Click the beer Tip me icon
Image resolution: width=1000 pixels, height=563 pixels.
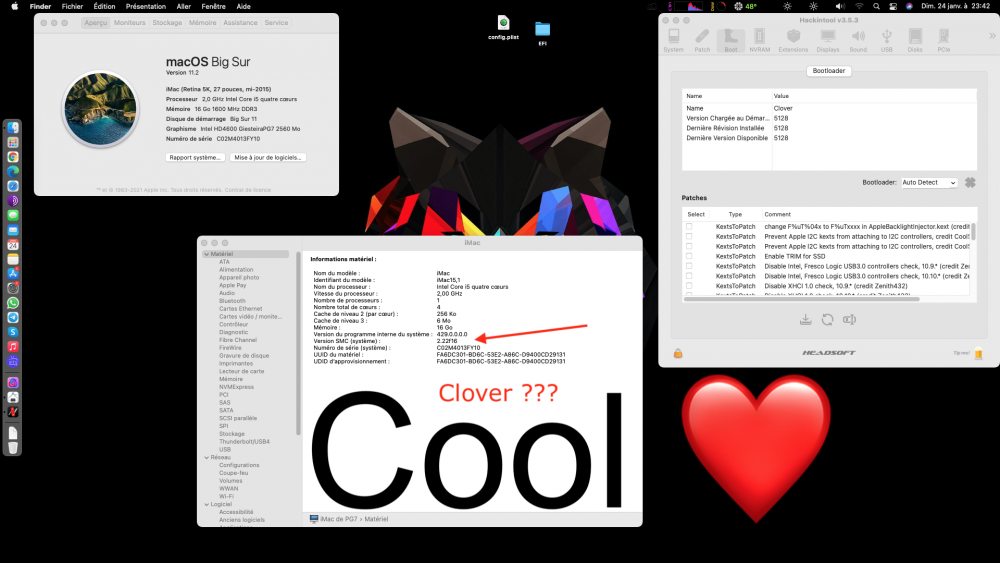[978, 353]
